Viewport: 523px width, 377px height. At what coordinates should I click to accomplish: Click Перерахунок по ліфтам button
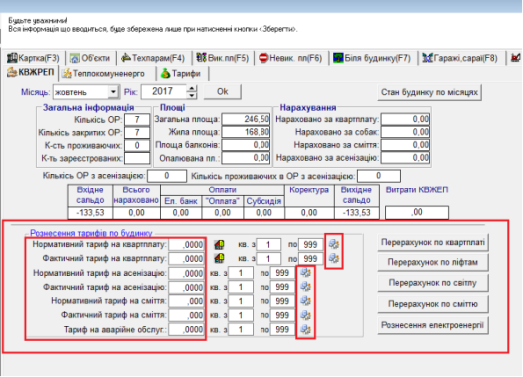click(433, 262)
